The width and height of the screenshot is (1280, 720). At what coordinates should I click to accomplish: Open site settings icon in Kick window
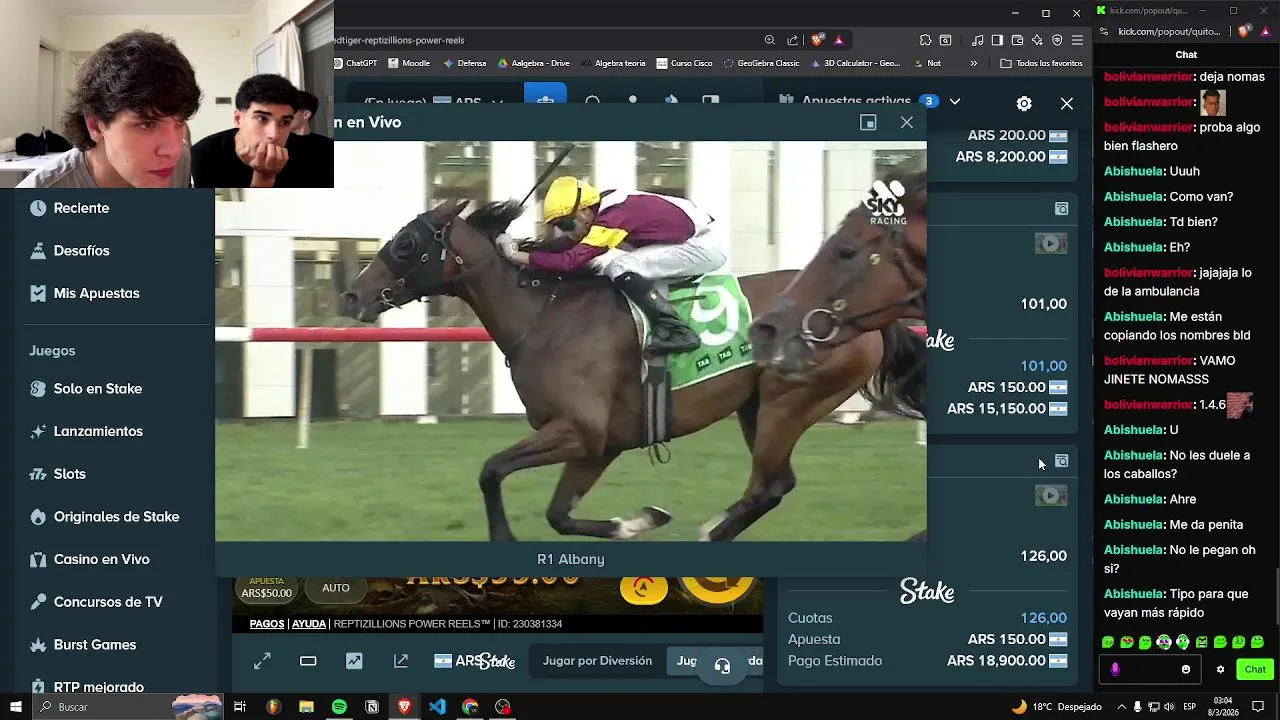point(1104,32)
